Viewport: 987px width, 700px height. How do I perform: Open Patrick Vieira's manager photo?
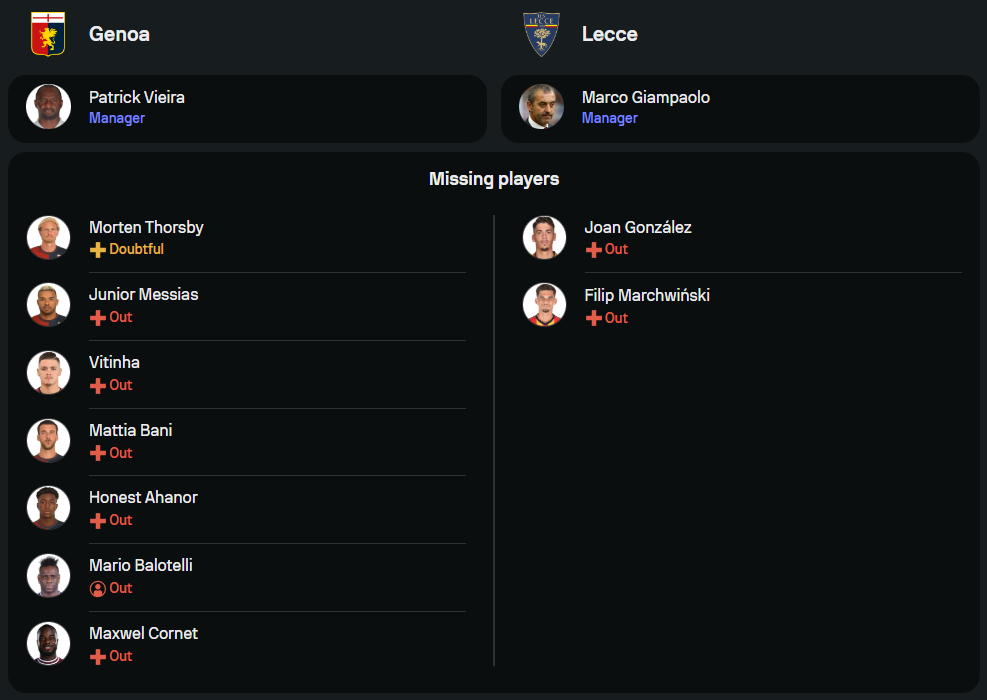tap(48, 107)
